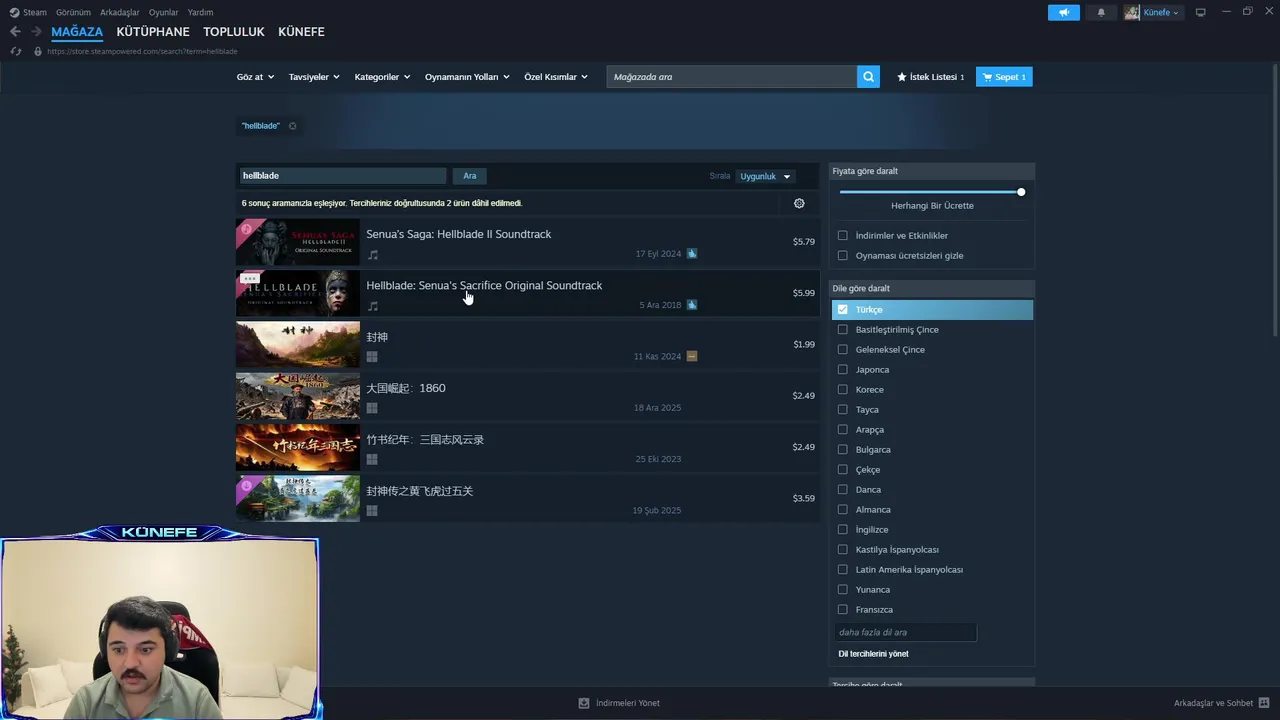Screen dimensions: 1280x720
Task: Click the hellblade search term field
Action: click(342, 176)
